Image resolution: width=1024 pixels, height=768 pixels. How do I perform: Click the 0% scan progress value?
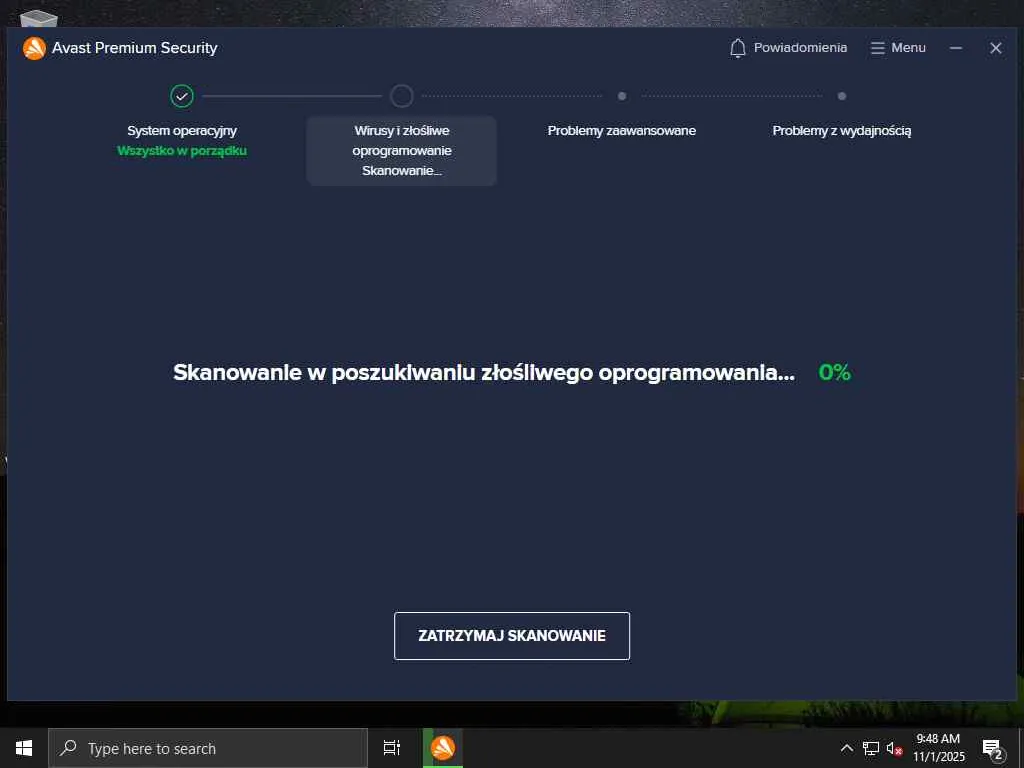click(835, 372)
